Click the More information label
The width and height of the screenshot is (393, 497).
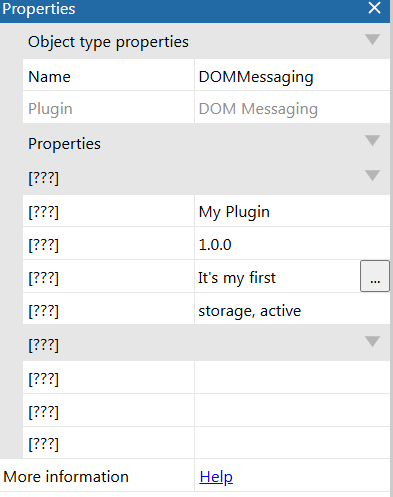pos(66,476)
